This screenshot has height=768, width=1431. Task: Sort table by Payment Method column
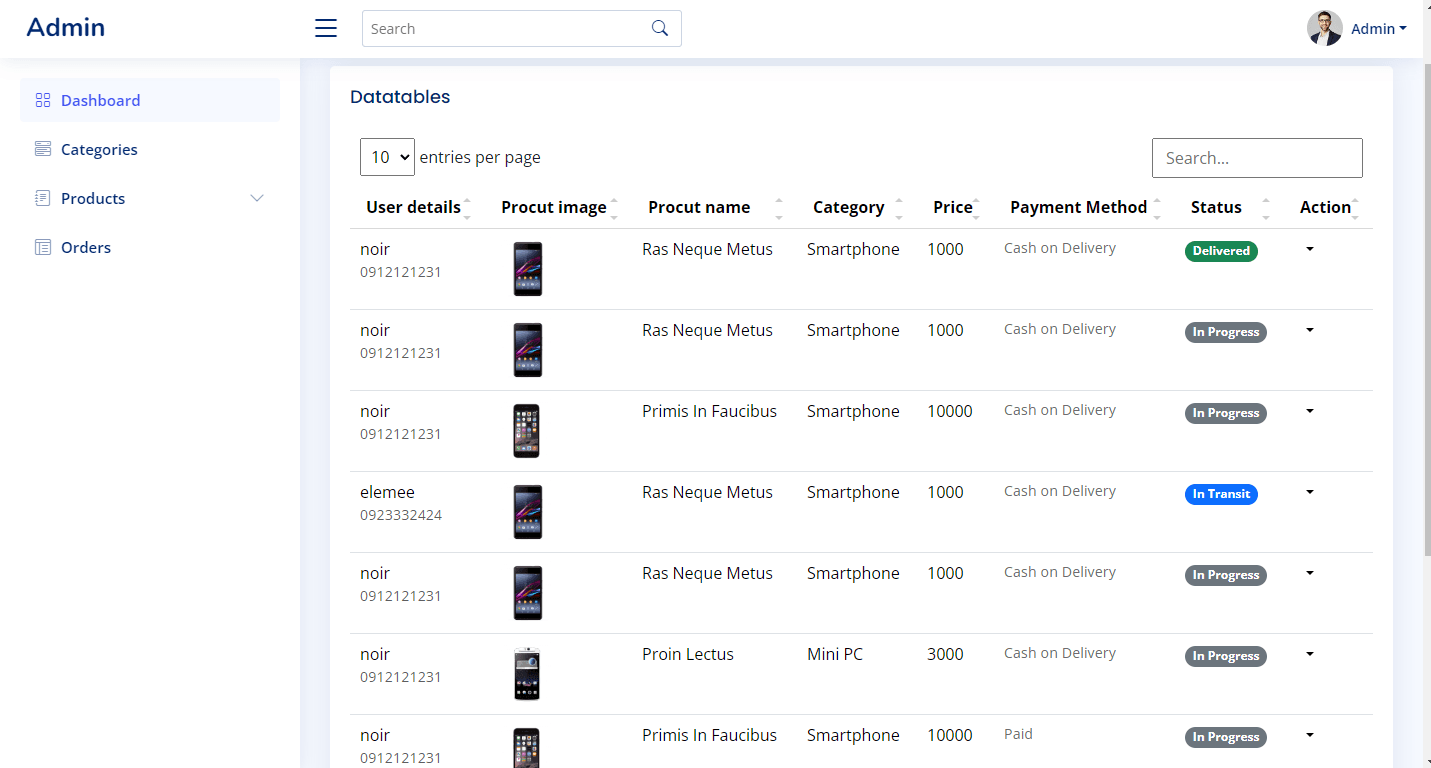point(1084,207)
